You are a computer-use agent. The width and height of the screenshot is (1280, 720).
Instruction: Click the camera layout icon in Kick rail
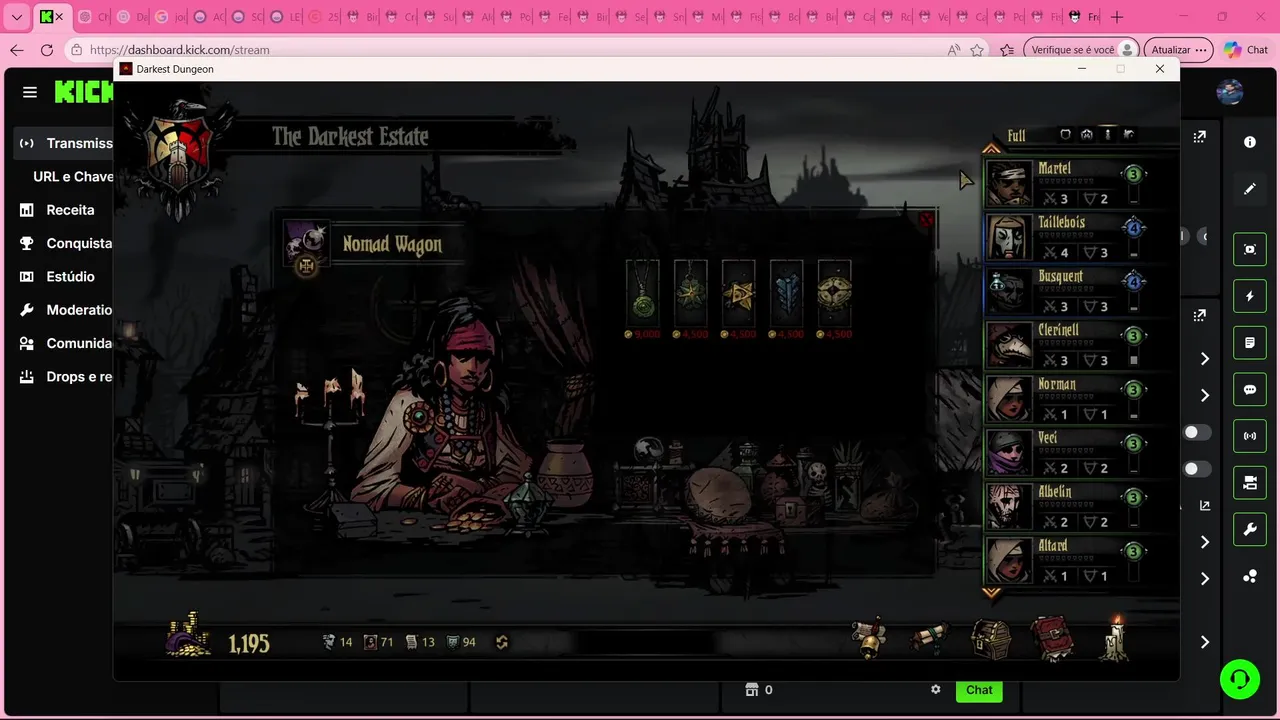pyautogui.click(x=1250, y=482)
